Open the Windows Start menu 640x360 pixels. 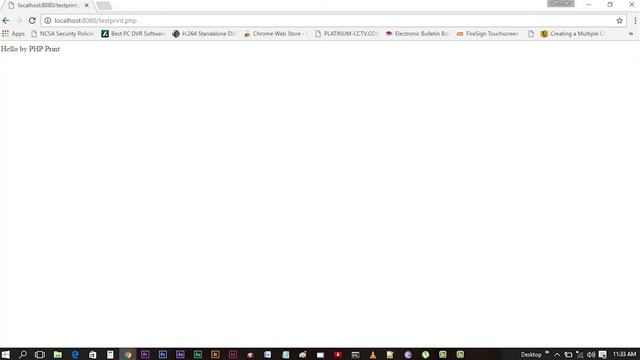pyautogui.click(x=6, y=354)
